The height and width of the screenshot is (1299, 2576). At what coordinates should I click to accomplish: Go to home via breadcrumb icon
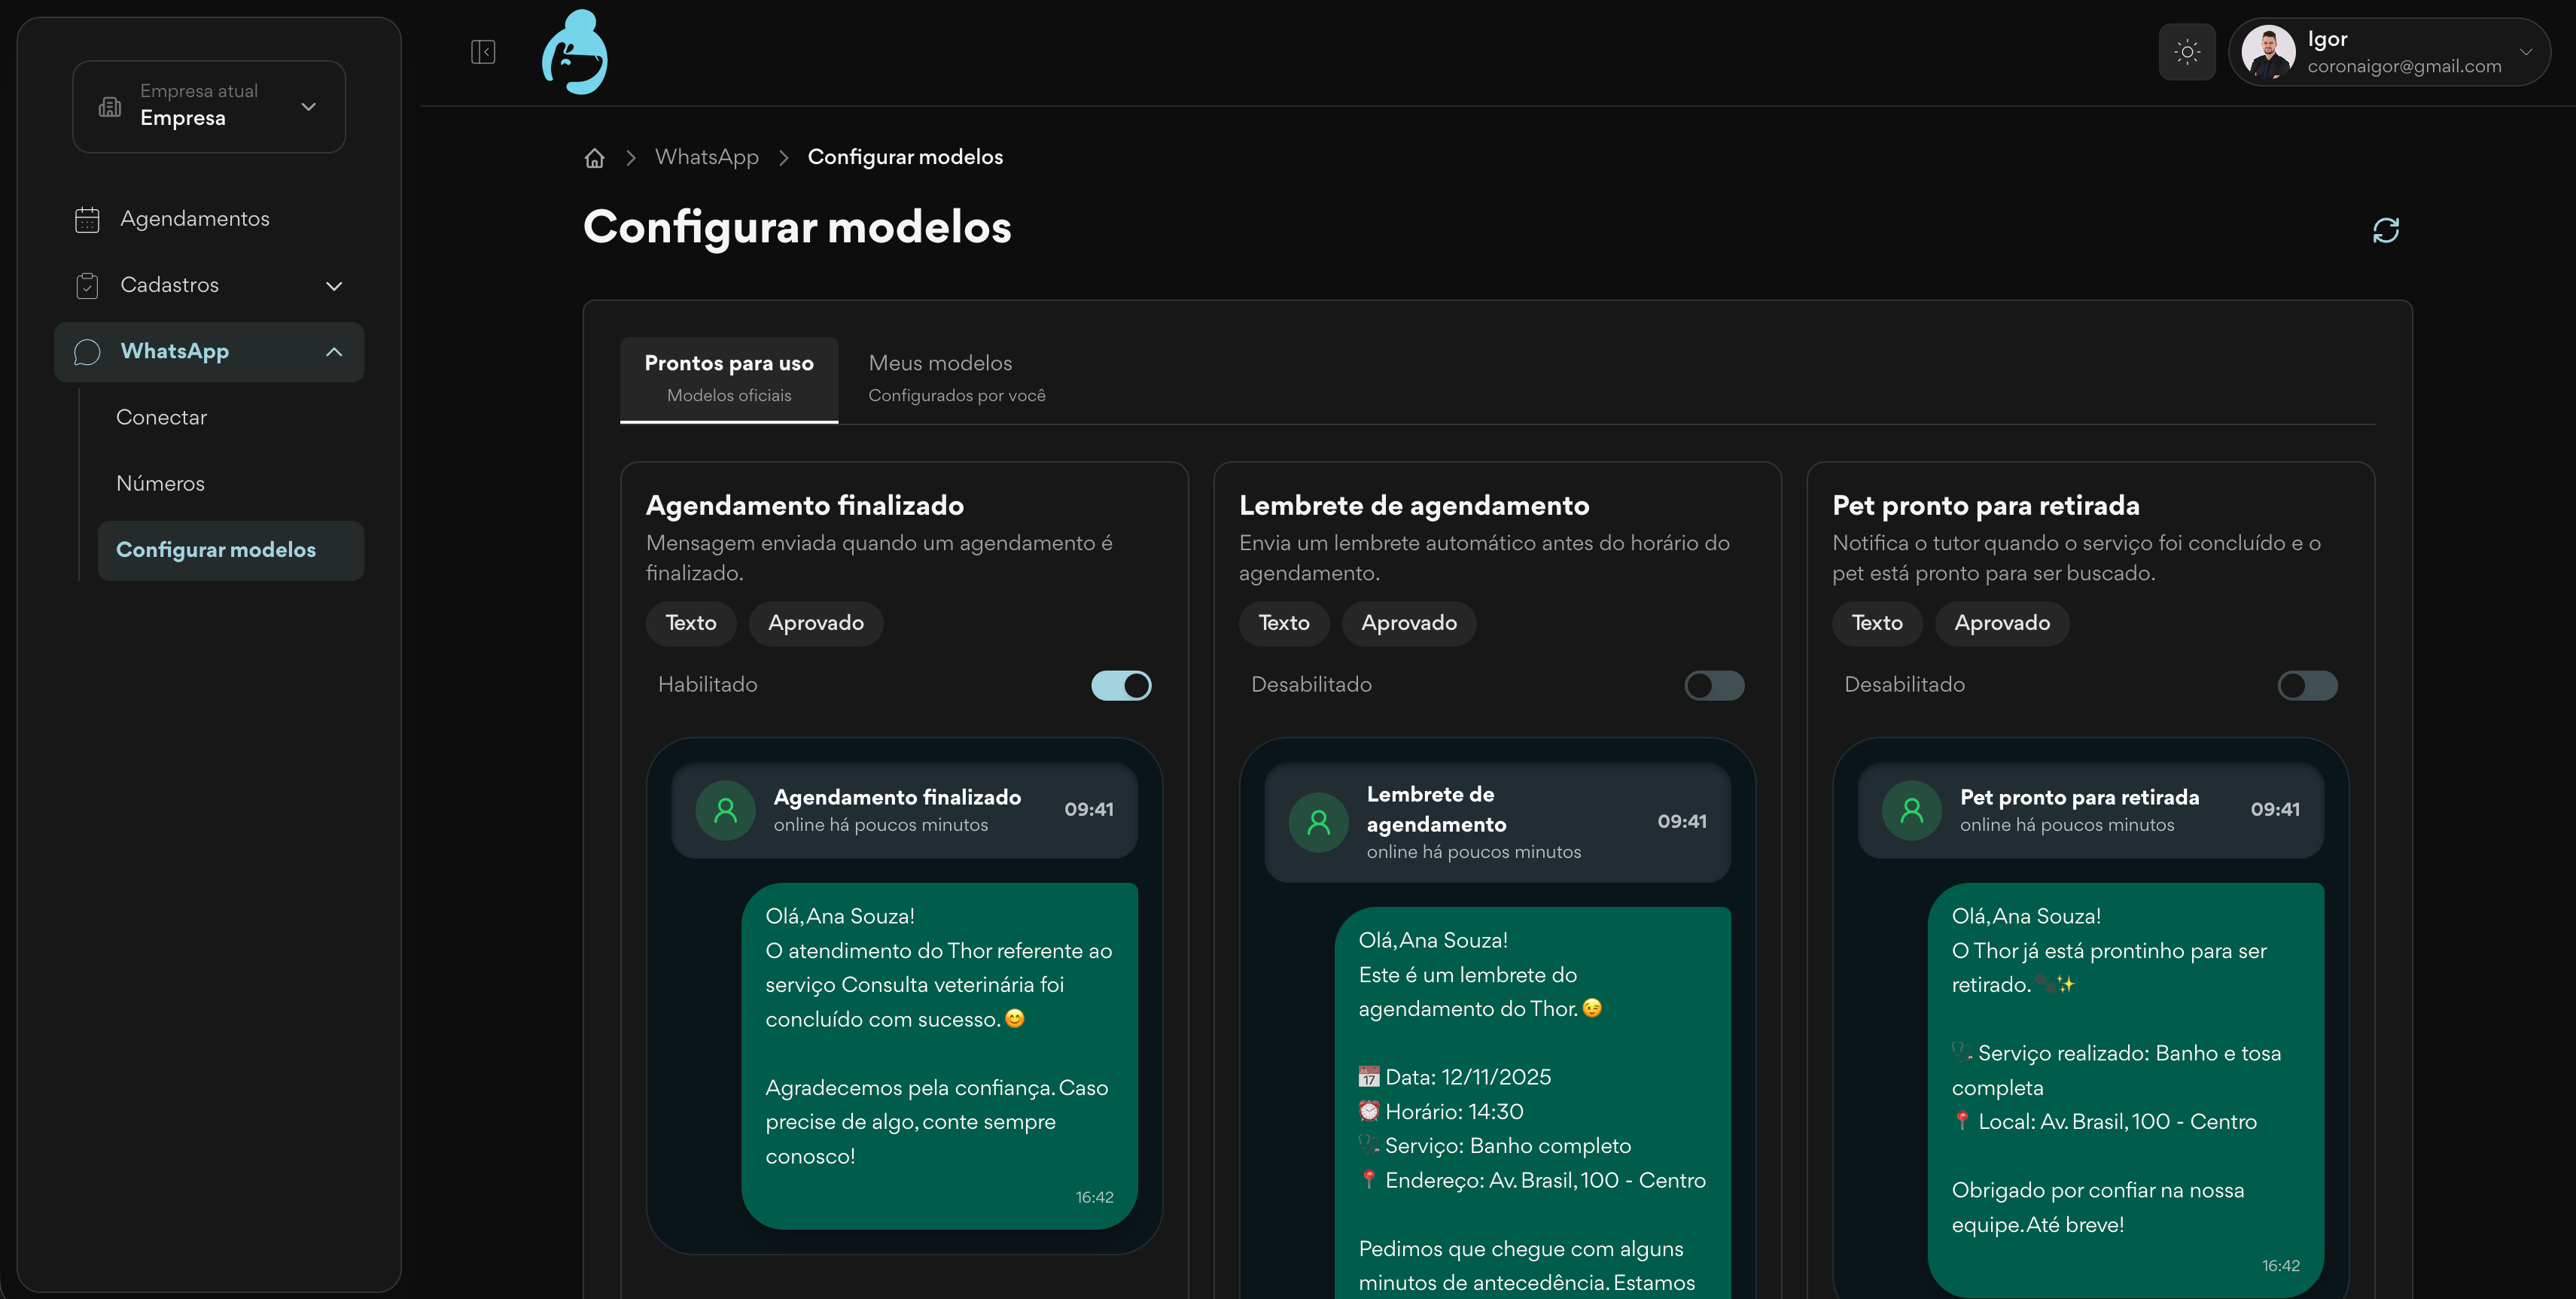595,158
